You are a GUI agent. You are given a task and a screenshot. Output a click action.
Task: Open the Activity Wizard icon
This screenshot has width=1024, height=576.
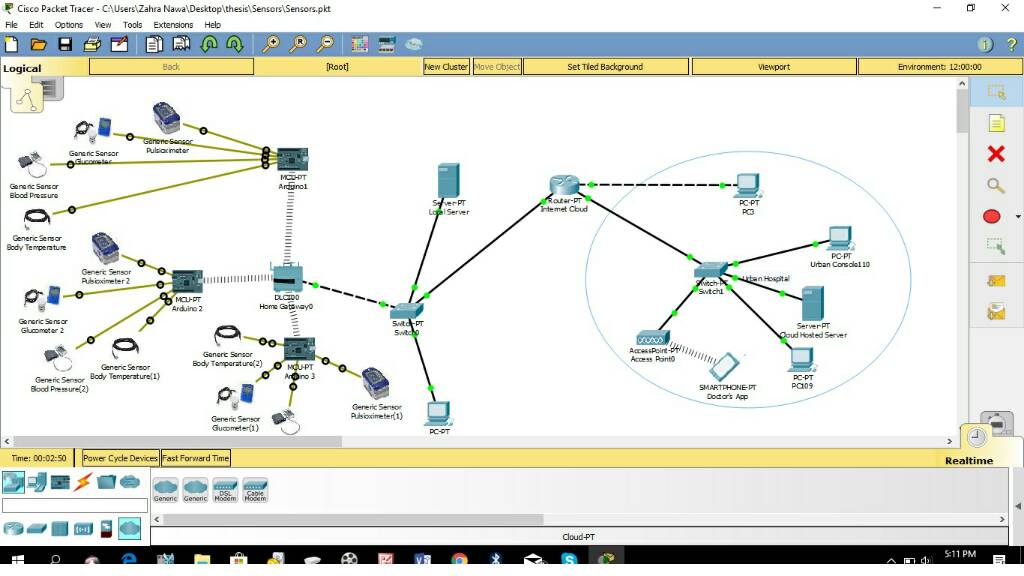pyautogui.click(x=120, y=44)
